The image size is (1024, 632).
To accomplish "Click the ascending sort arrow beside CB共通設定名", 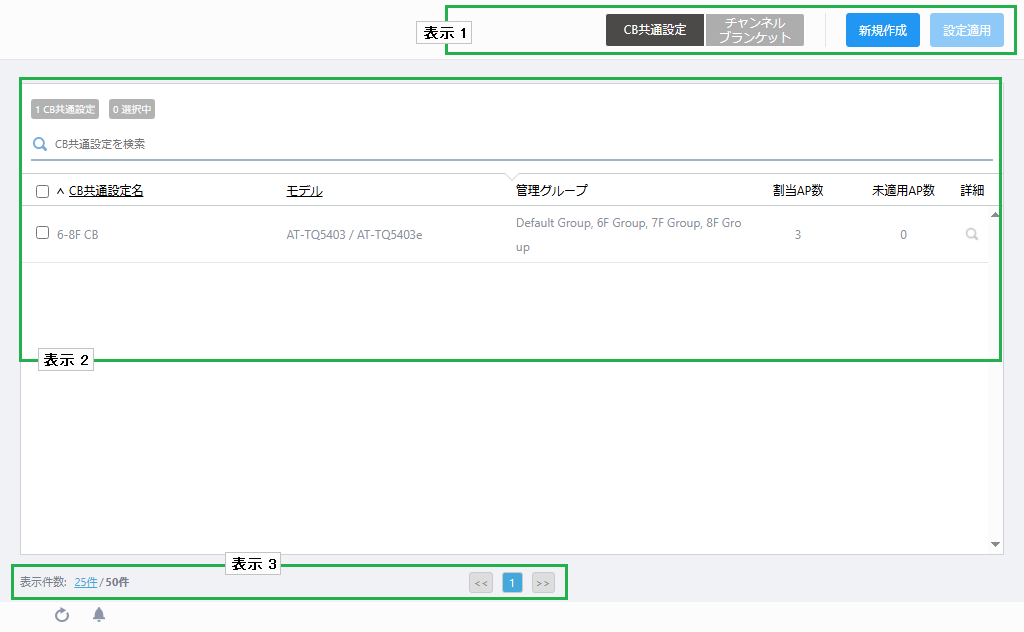I will coord(60,191).
